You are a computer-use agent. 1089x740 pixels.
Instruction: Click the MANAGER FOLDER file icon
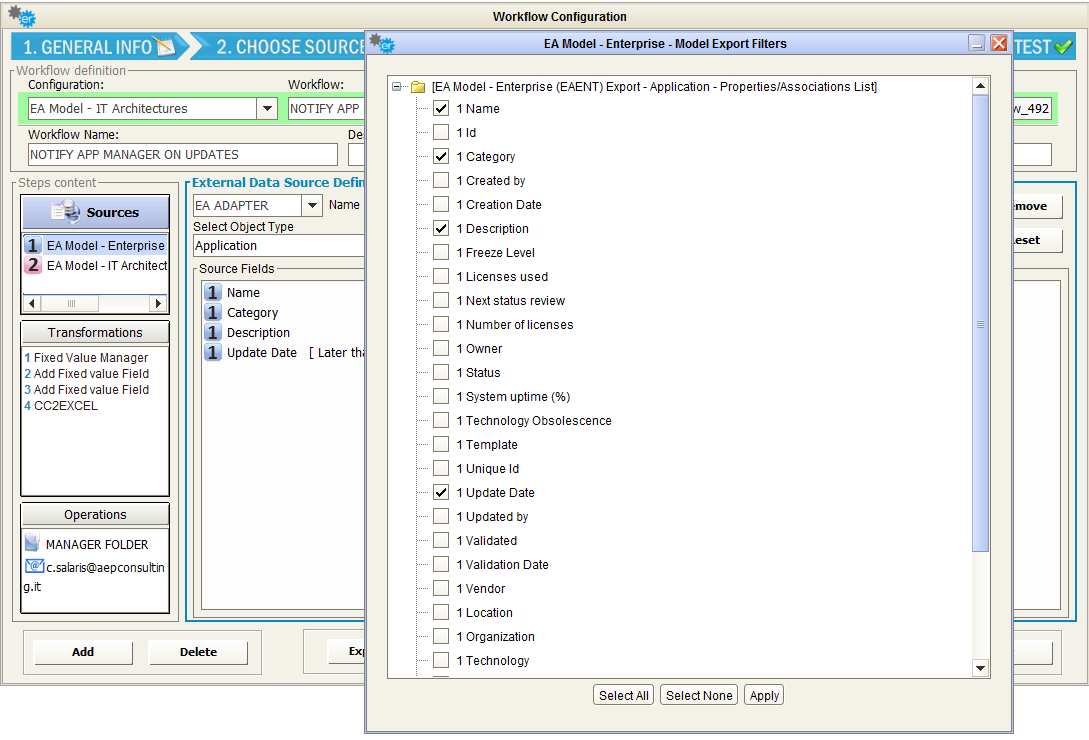(x=32, y=543)
